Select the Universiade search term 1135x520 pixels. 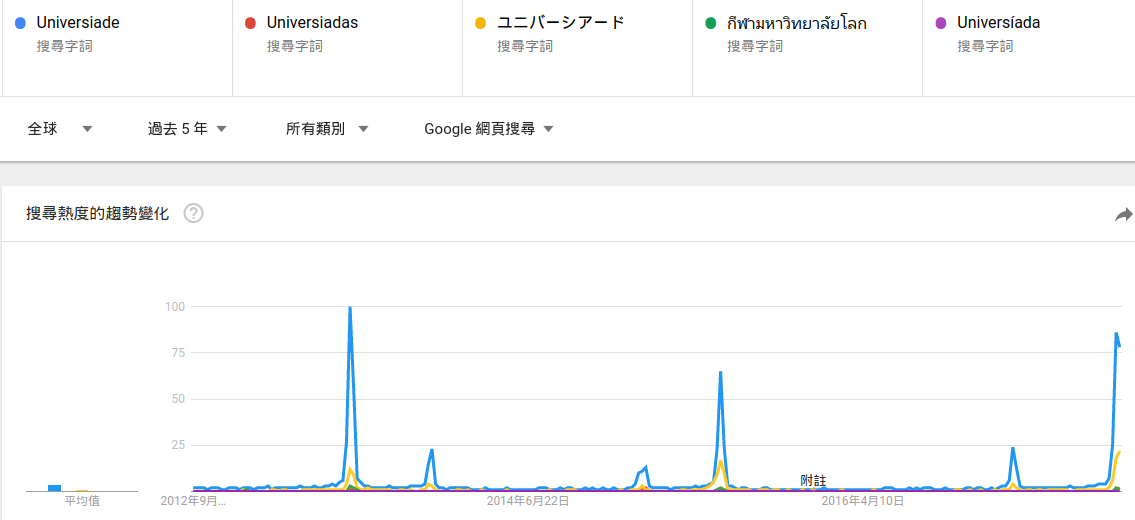(78, 23)
